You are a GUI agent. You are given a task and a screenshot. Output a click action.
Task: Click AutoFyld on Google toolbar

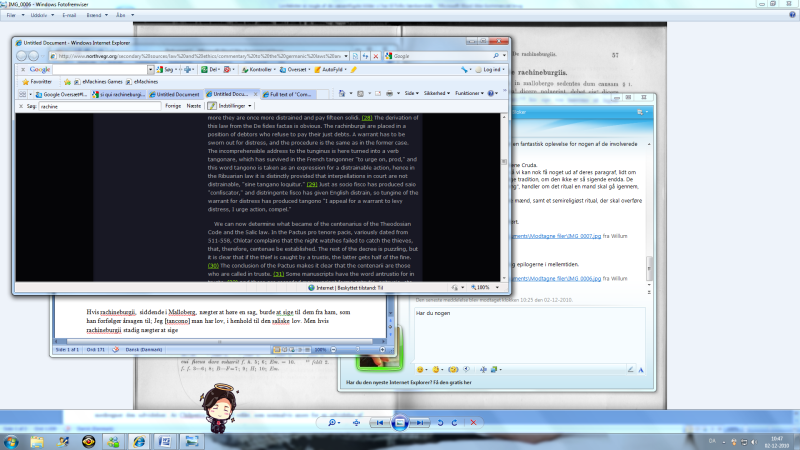coord(330,69)
